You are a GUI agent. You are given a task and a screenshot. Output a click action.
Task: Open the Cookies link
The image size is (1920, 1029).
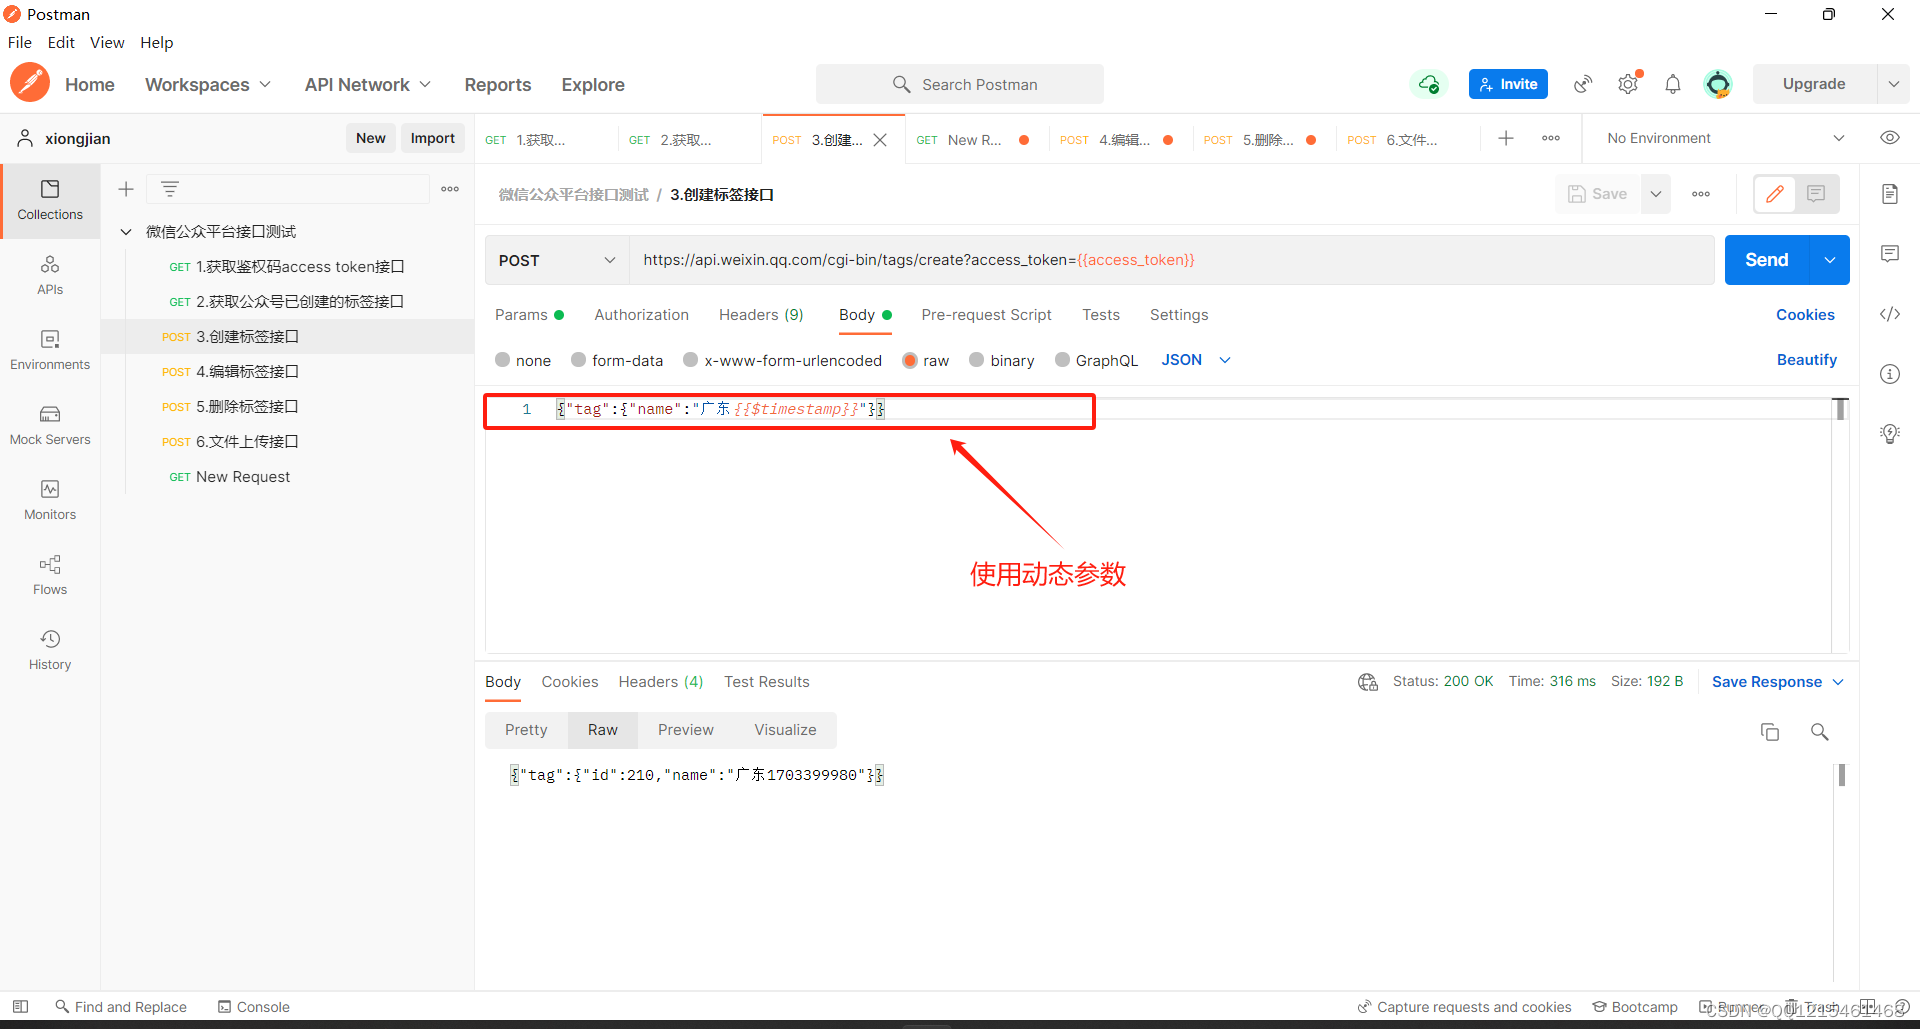[x=1805, y=315]
